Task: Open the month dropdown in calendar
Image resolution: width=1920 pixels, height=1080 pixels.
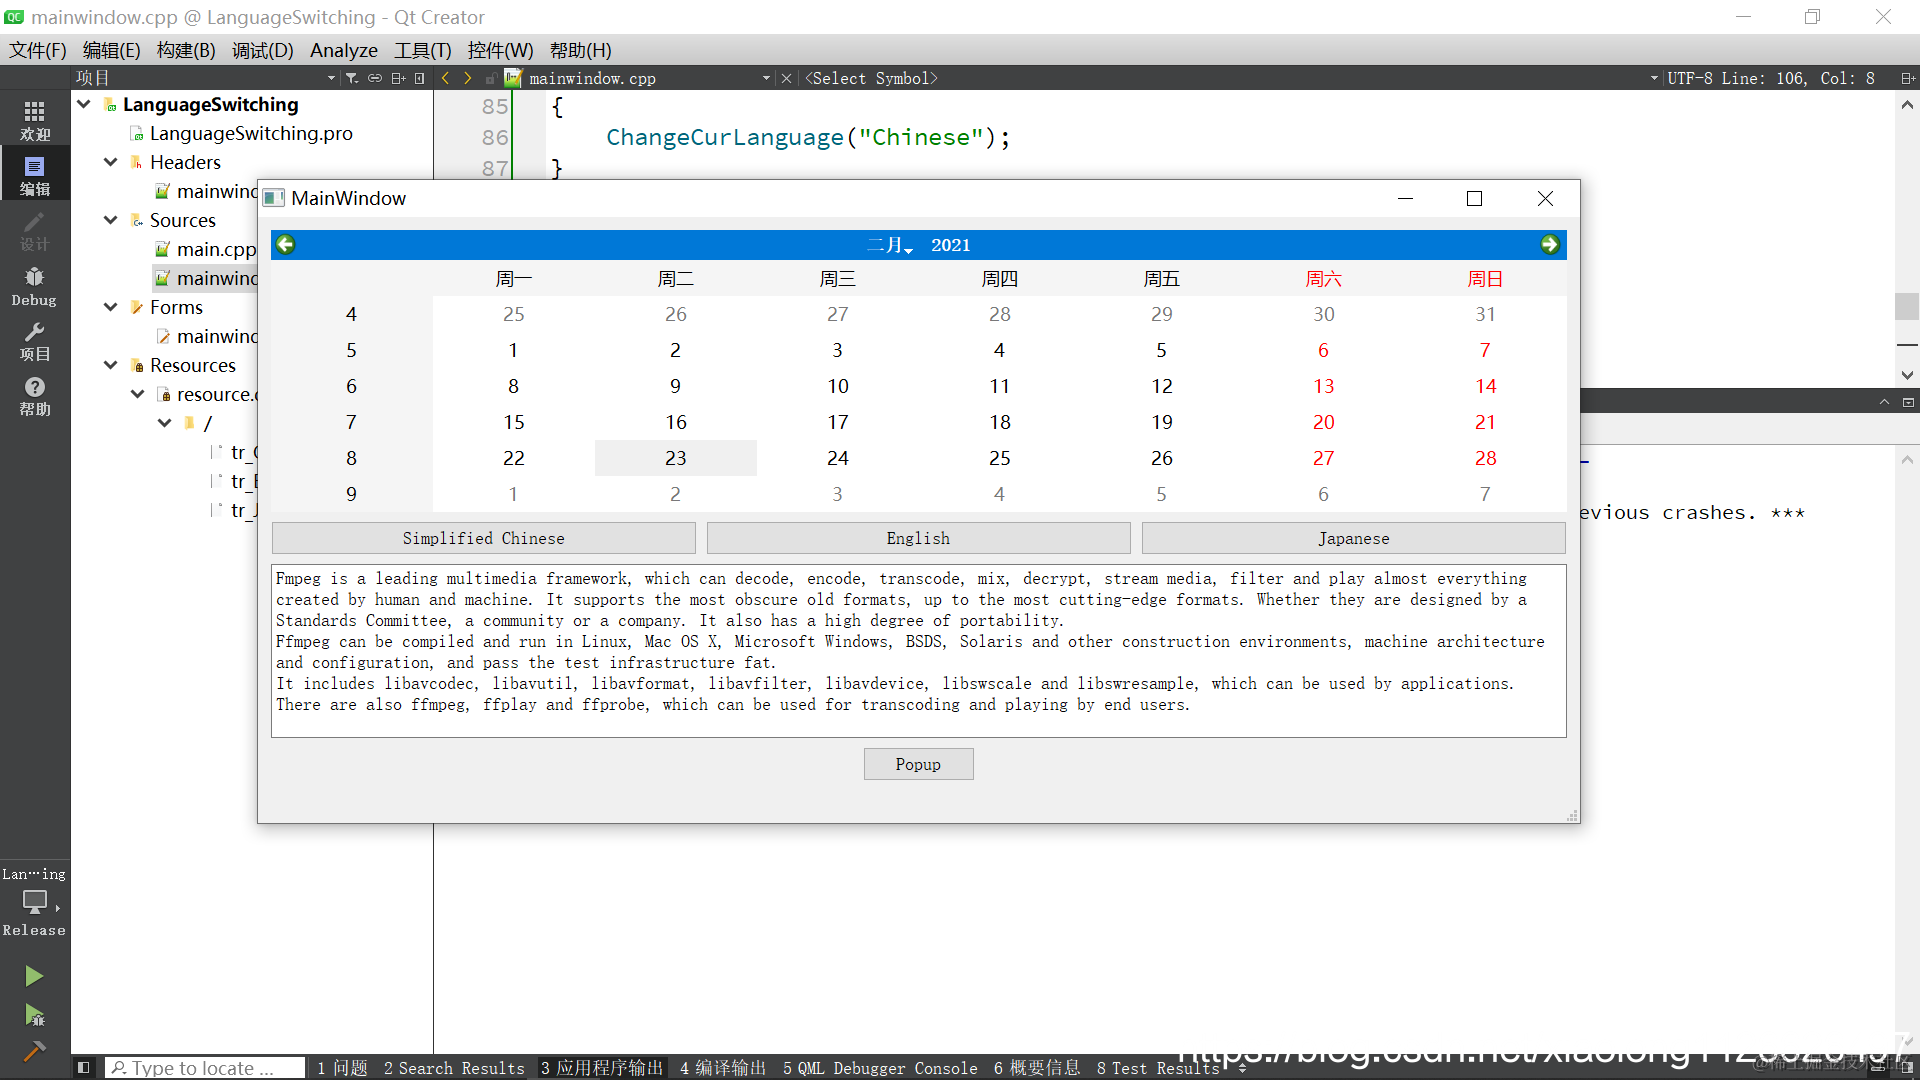Action: pyautogui.click(x=890, y=245)
